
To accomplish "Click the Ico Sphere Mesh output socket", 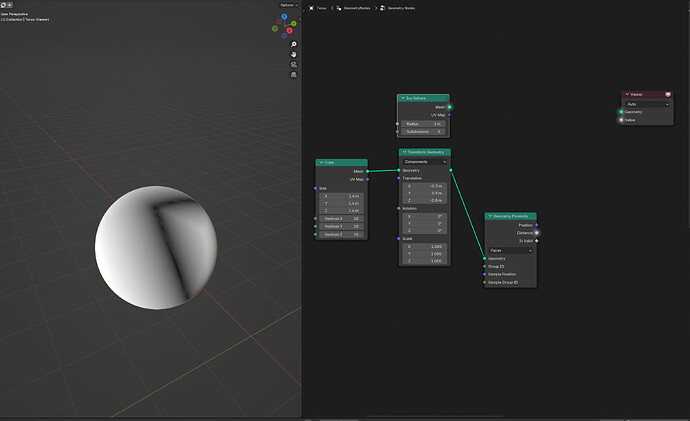I will click(x=449, y=107).
